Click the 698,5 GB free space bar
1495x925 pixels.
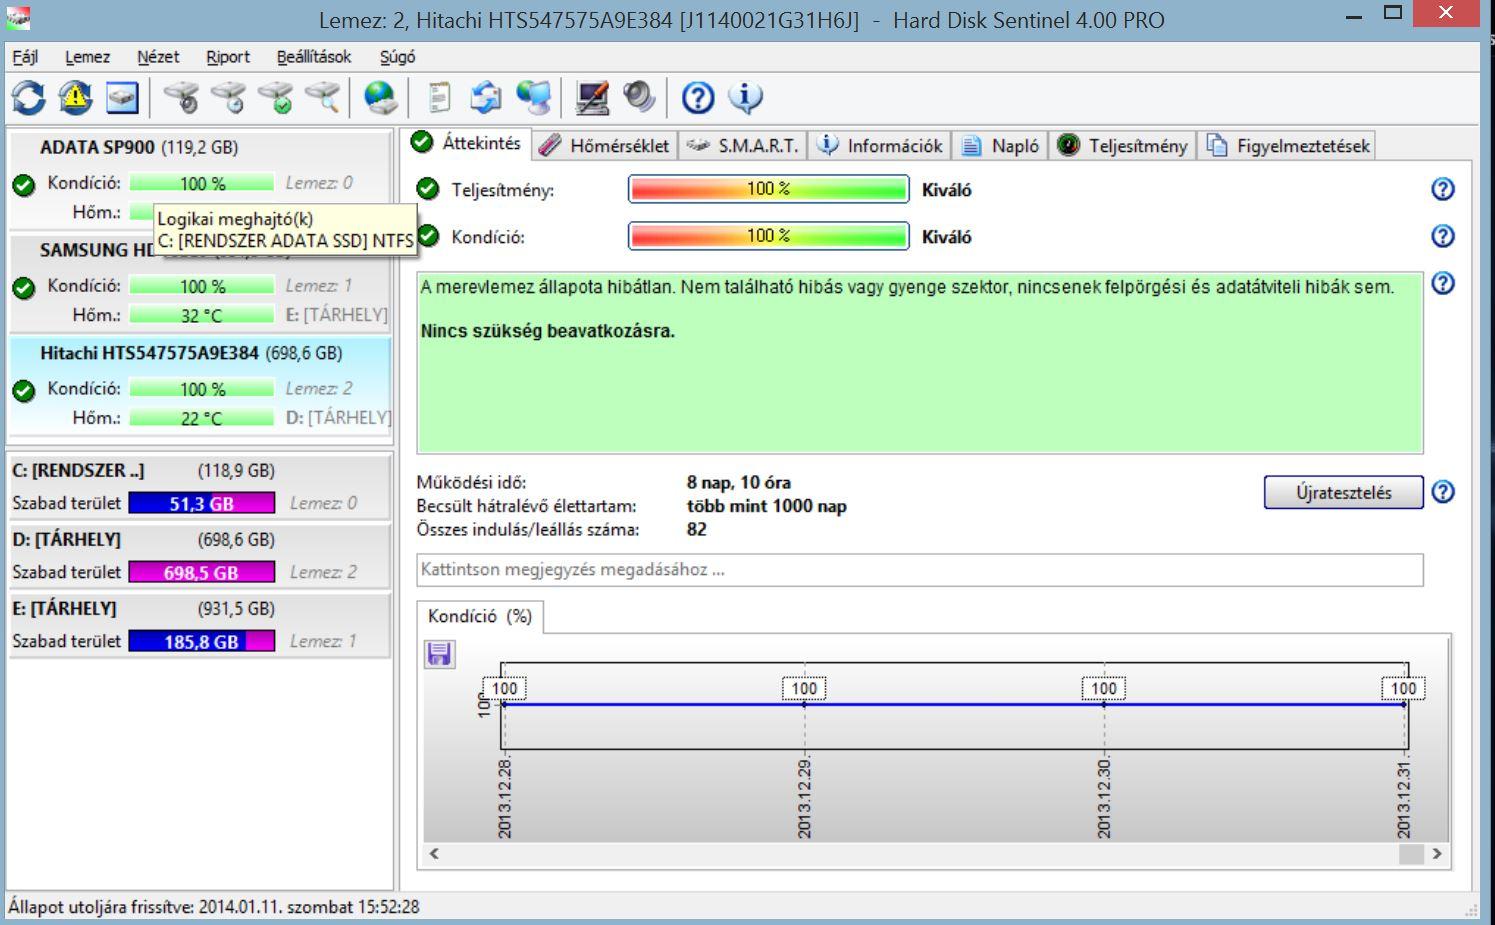tap(201, 572)
